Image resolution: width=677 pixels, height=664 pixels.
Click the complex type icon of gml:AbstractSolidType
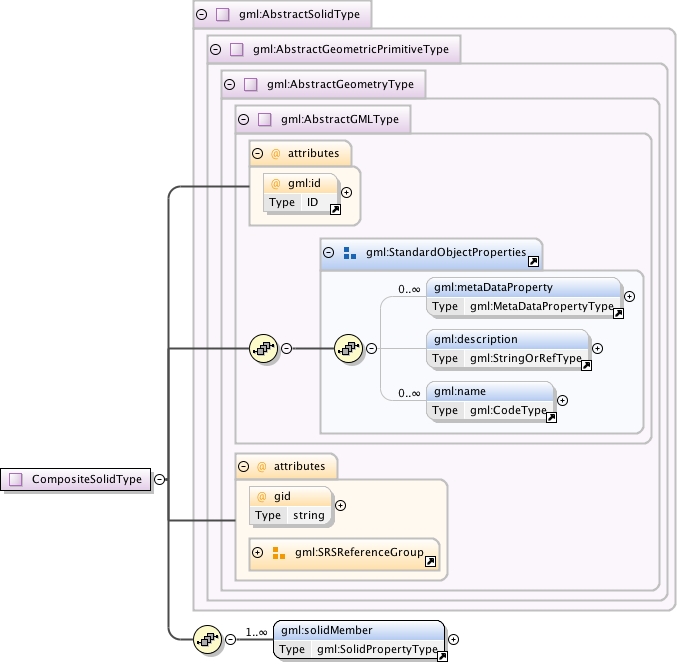pyautogui.click(x=222, y=14)
